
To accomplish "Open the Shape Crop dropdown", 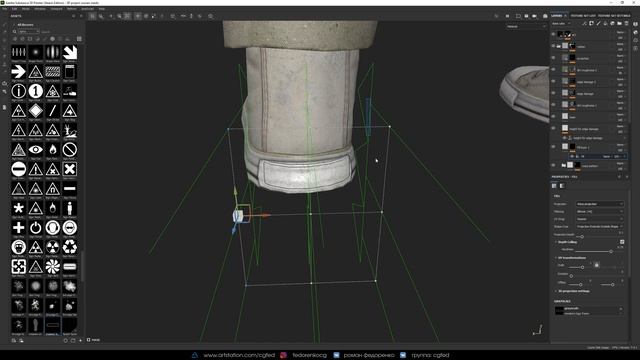I will click(599, 226).
